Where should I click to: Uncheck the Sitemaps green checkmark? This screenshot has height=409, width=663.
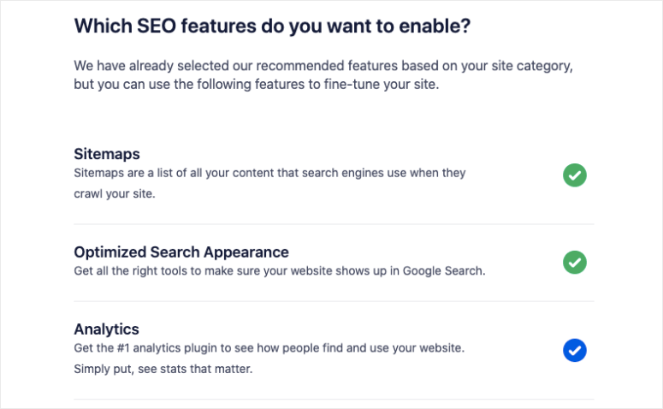[x=574, y=176]
